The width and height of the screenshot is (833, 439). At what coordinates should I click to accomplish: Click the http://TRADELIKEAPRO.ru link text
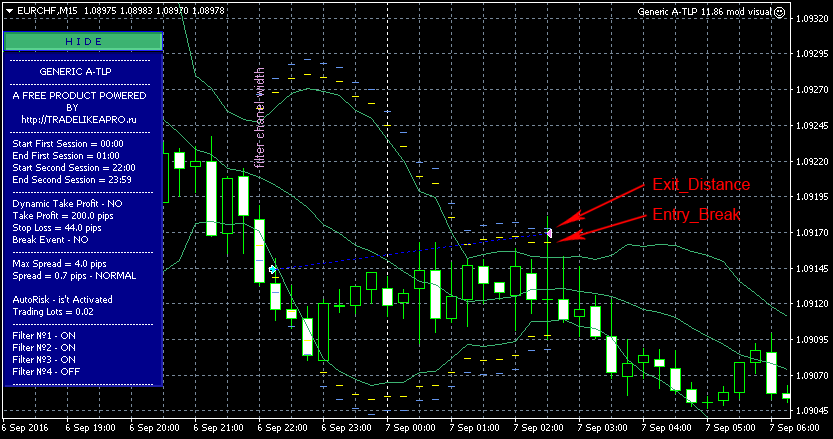point(79,120)
